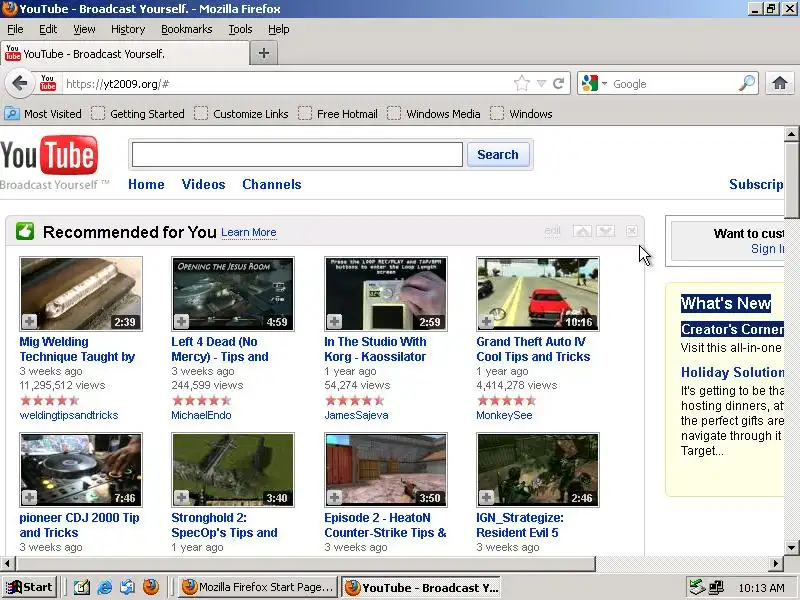The width and height of the screenshot is (800, 600).
Task: Launch Internet Explorer from quick launch
Action: coord(105,587)
